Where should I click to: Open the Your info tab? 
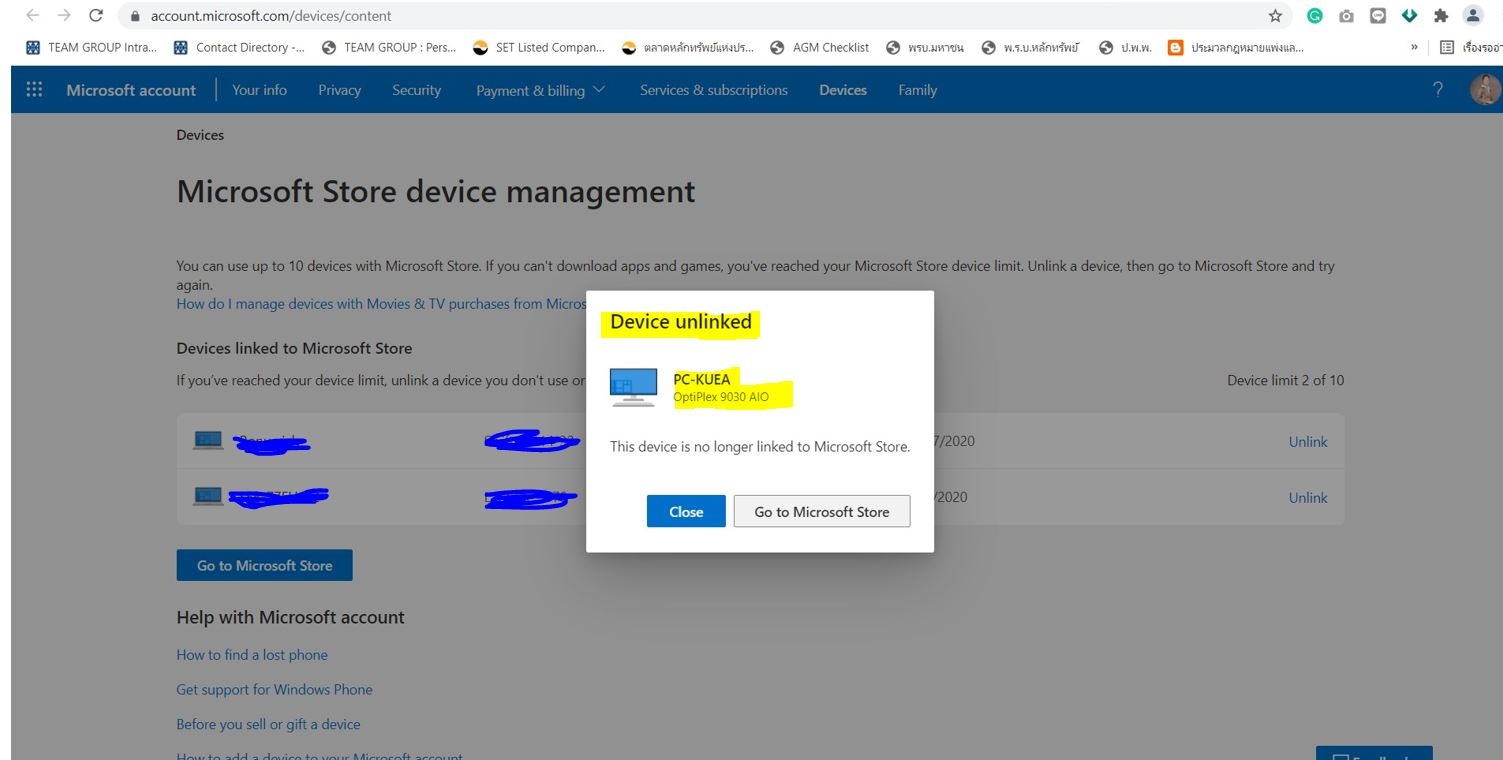coord(259,90)
